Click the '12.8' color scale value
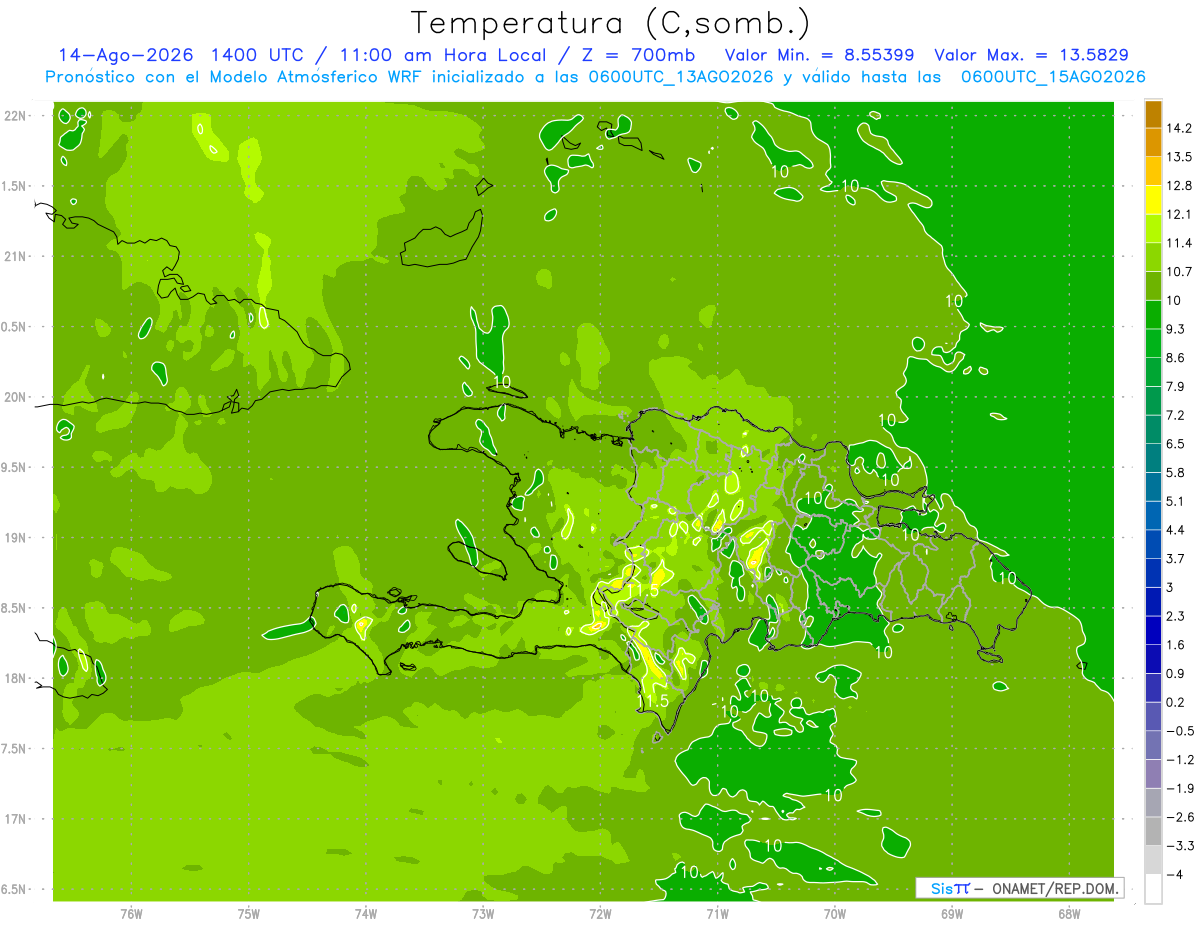The image size is (1200, 927). tap(1179, 186)
